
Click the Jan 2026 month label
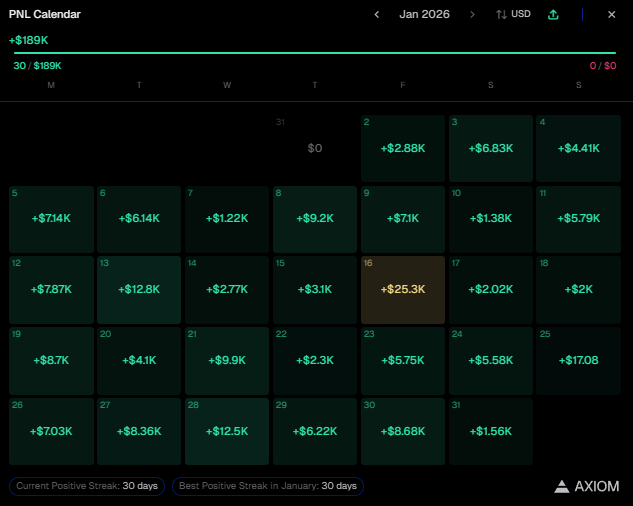pos(424,14)
